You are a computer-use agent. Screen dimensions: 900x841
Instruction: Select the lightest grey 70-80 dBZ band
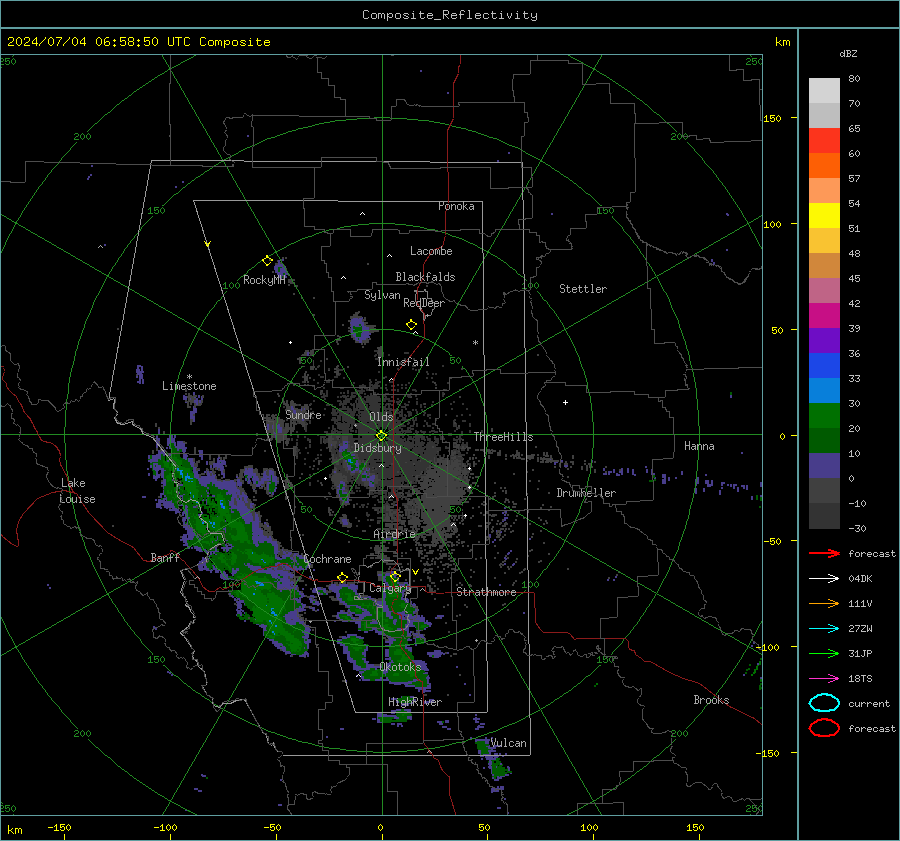click(824, 91)
